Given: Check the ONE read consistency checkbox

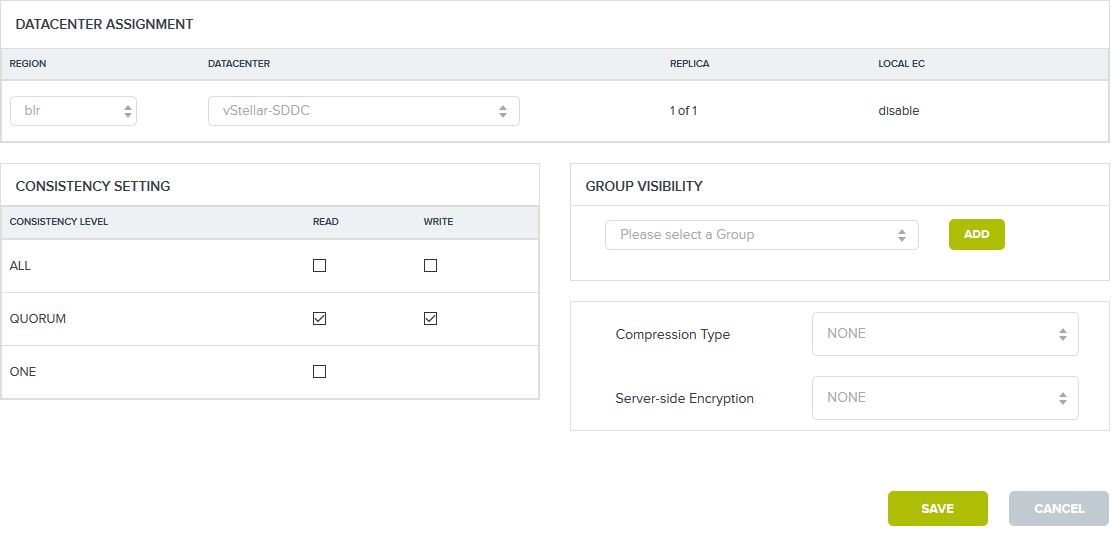Looking at the screenshot, I should click(x=319, y=372).
